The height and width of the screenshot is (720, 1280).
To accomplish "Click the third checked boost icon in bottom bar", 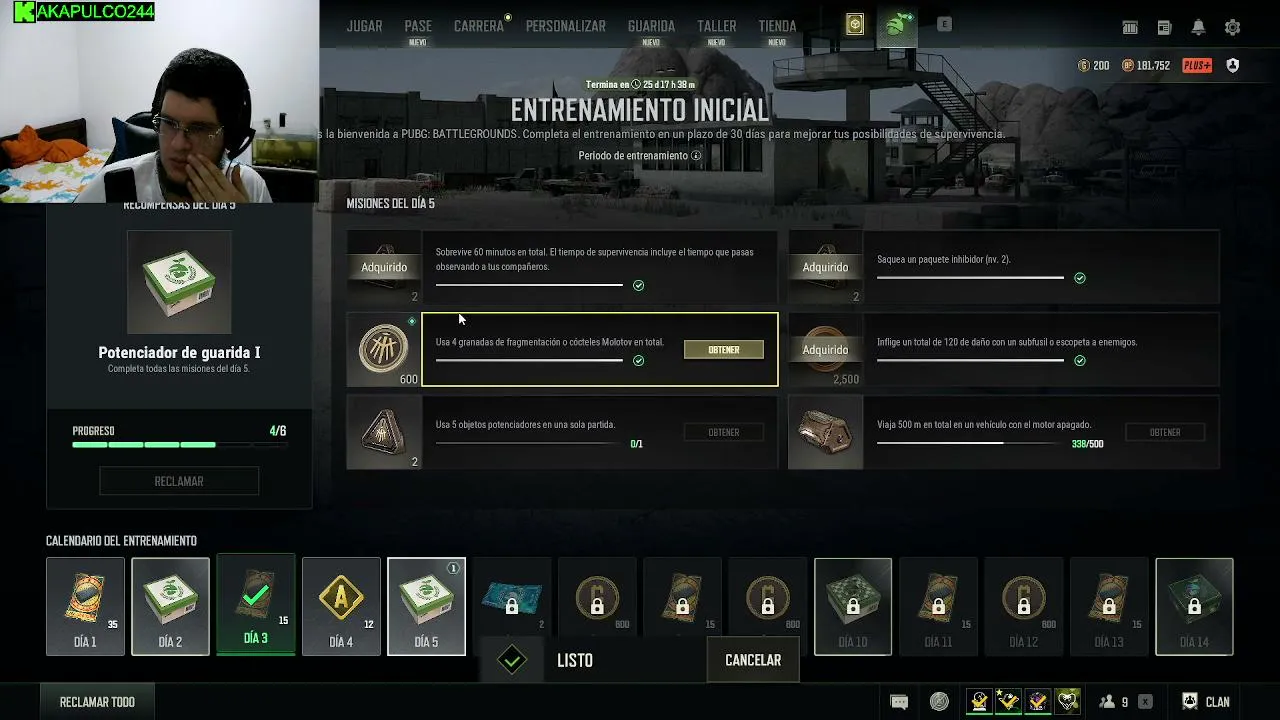I will click(x=1038, y=702).
